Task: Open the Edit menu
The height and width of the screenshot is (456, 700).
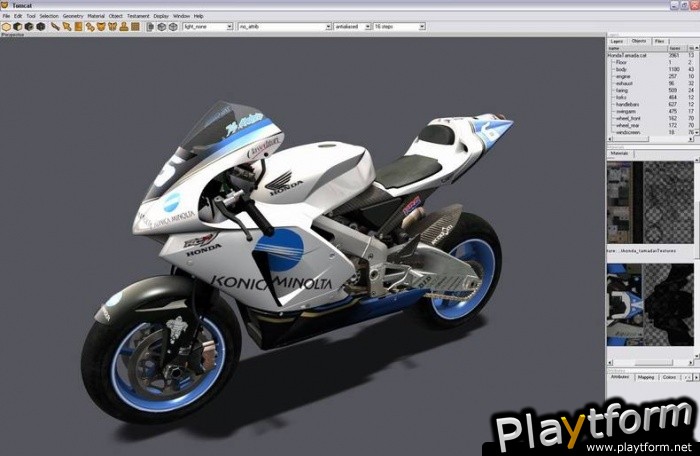Action: 18,16
